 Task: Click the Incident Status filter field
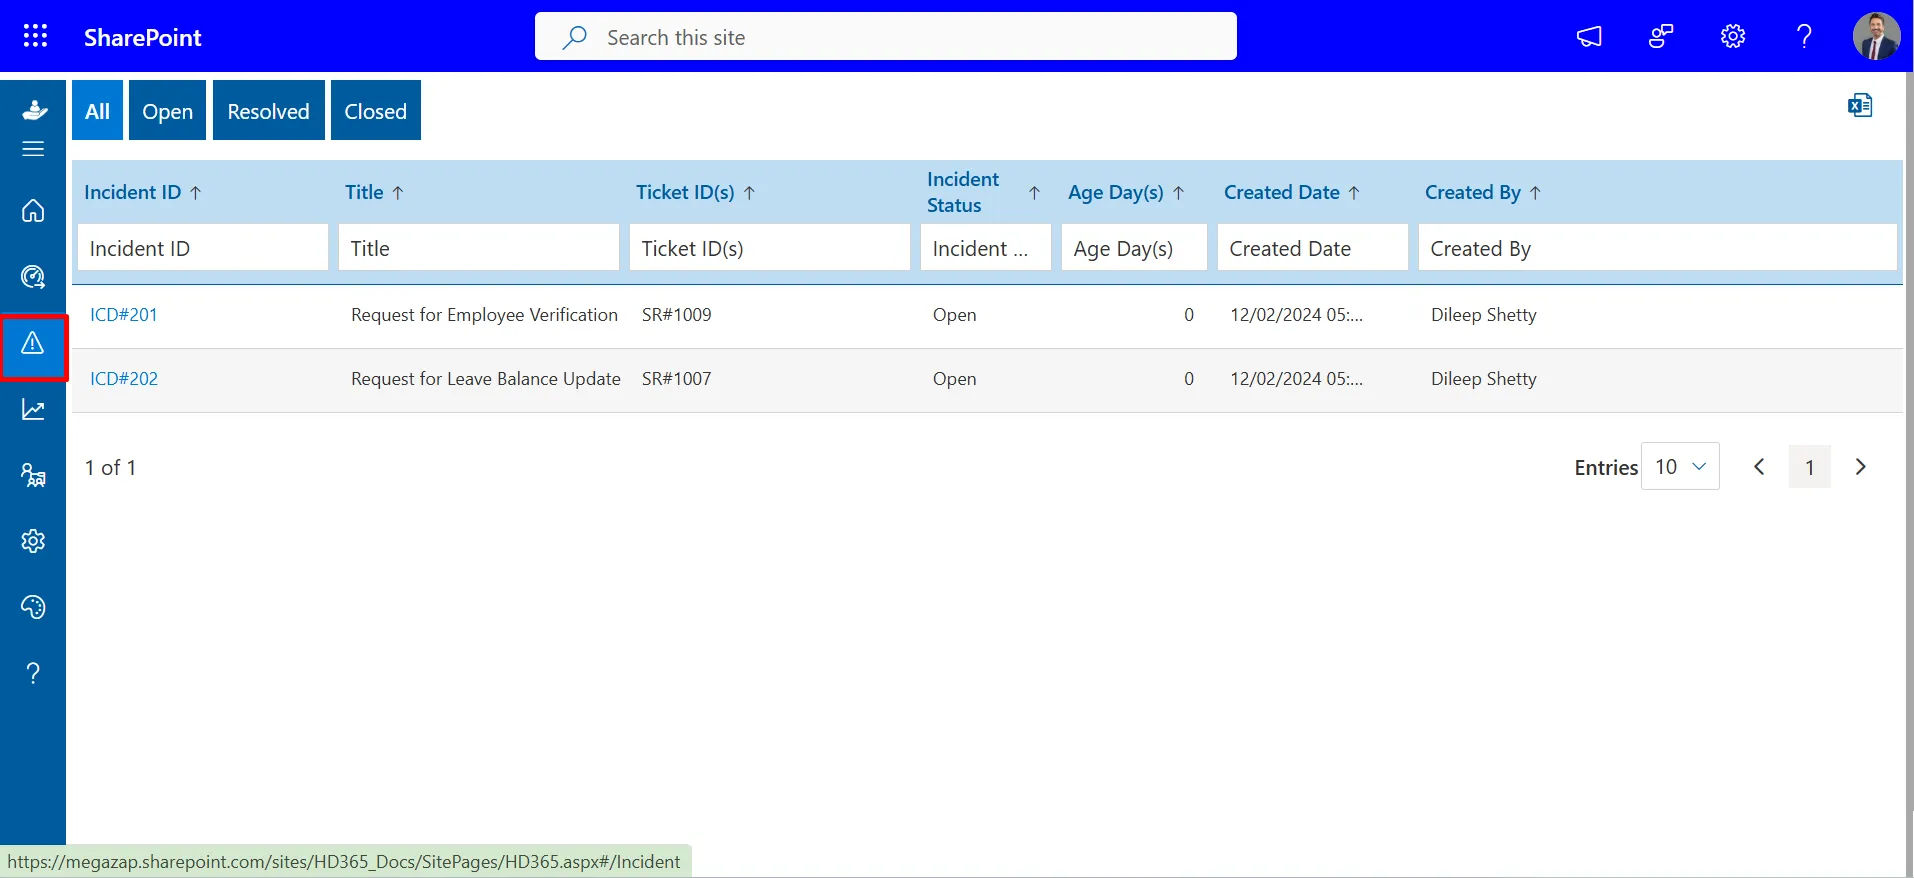pyautogui.click(x=986, y=248)
